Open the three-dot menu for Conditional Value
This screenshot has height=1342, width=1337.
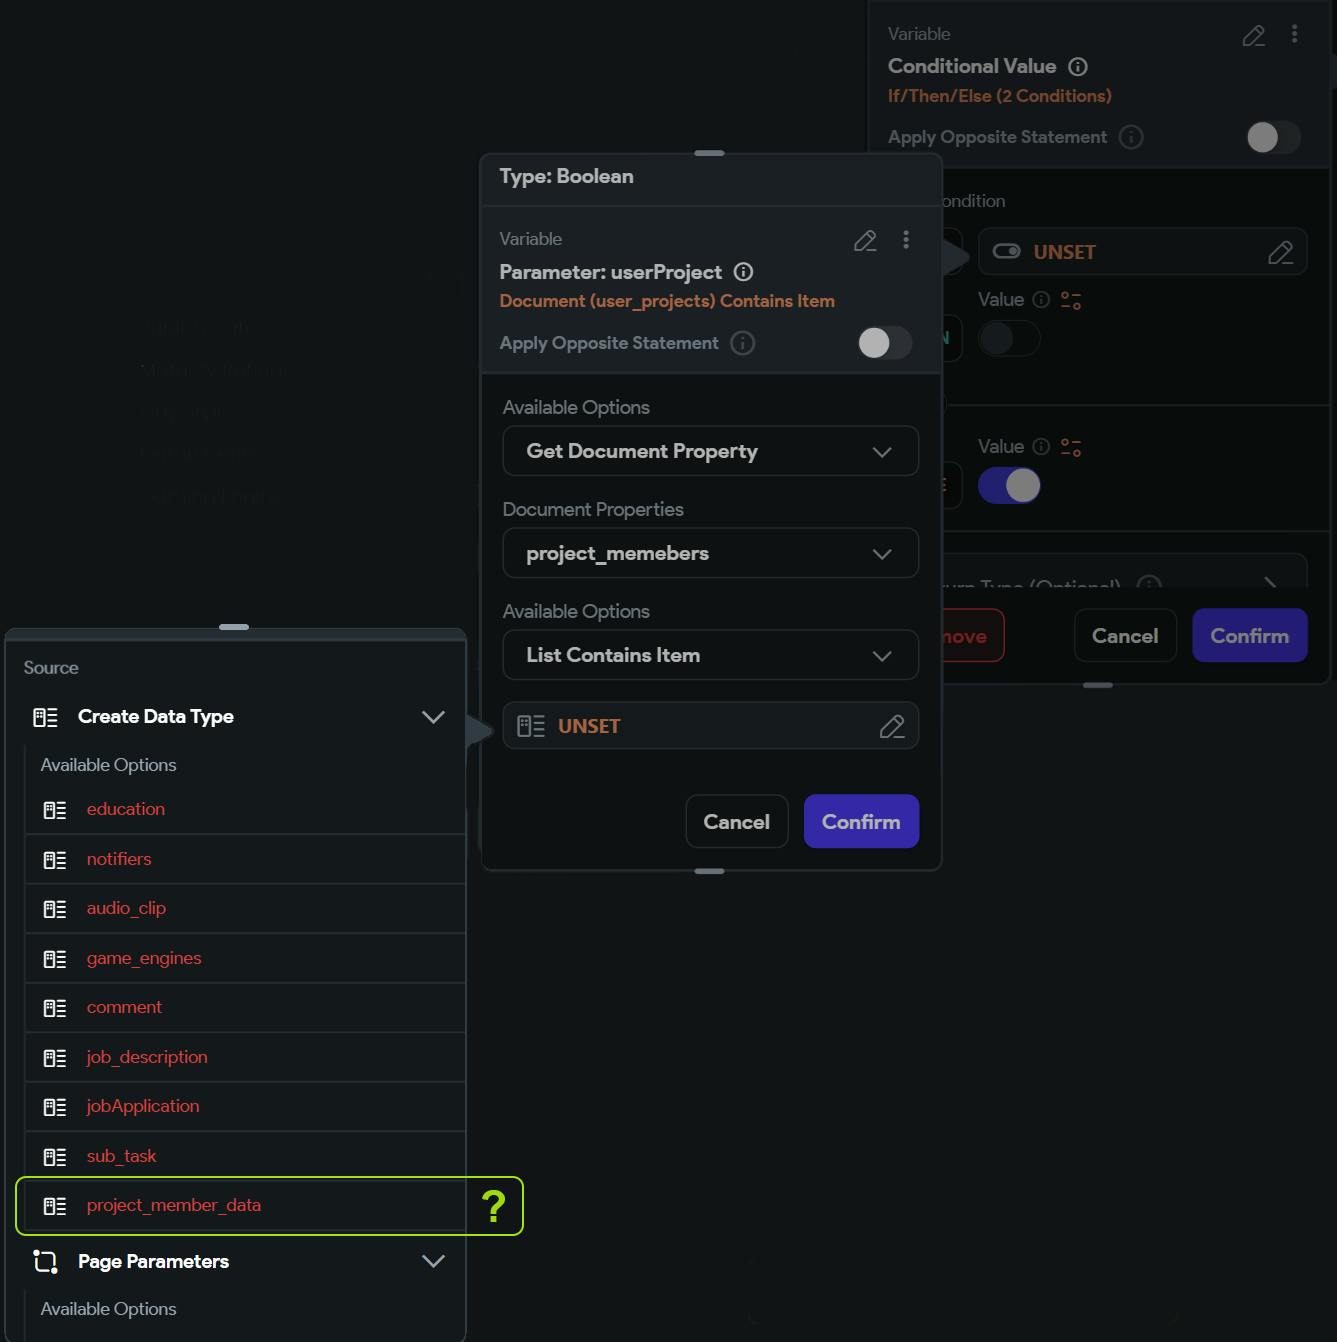[x=1294, y=34]
